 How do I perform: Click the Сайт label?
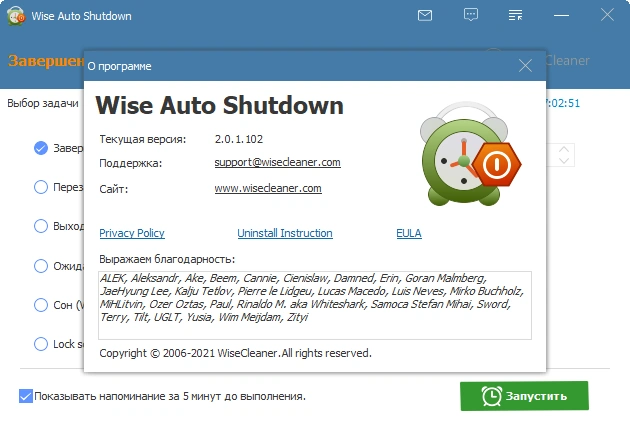[x=114, y=189]
